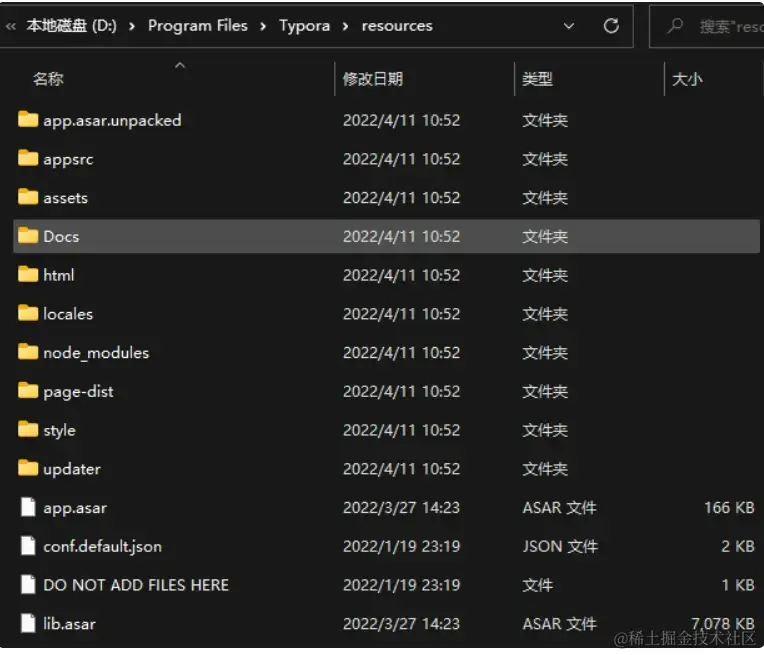Click 文件 type of DO NOT ADD FILES HERE

[x=537, y=585]
